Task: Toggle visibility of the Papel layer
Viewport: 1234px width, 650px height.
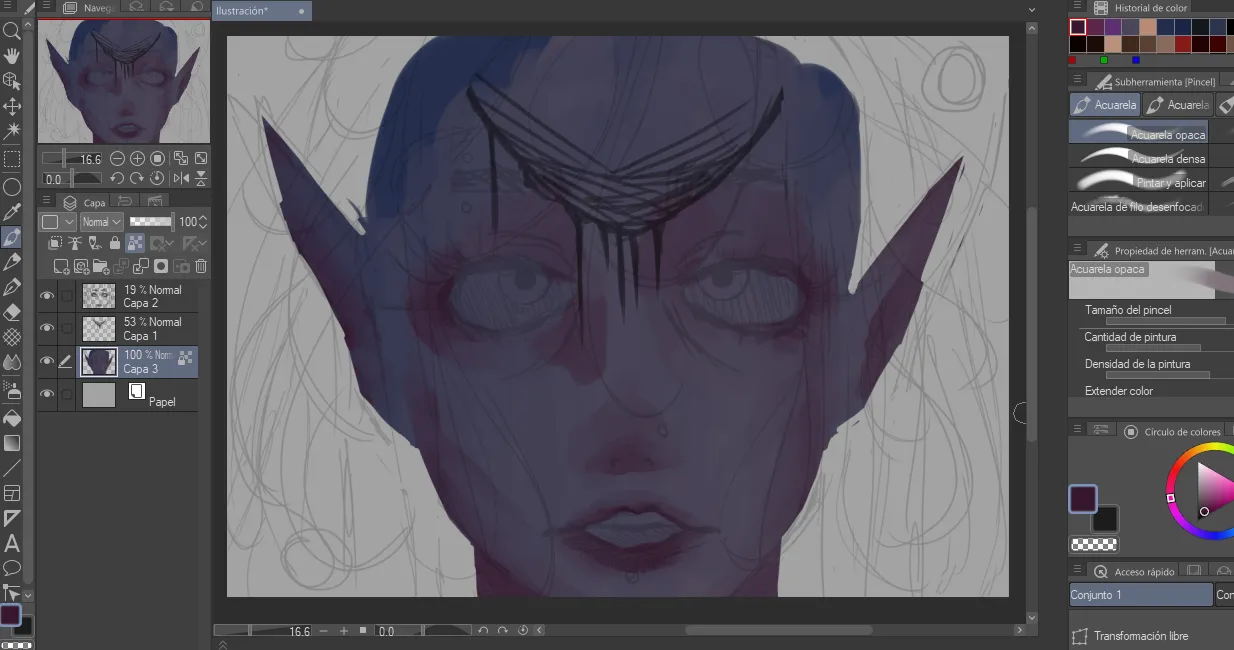Action: point(46,394)
